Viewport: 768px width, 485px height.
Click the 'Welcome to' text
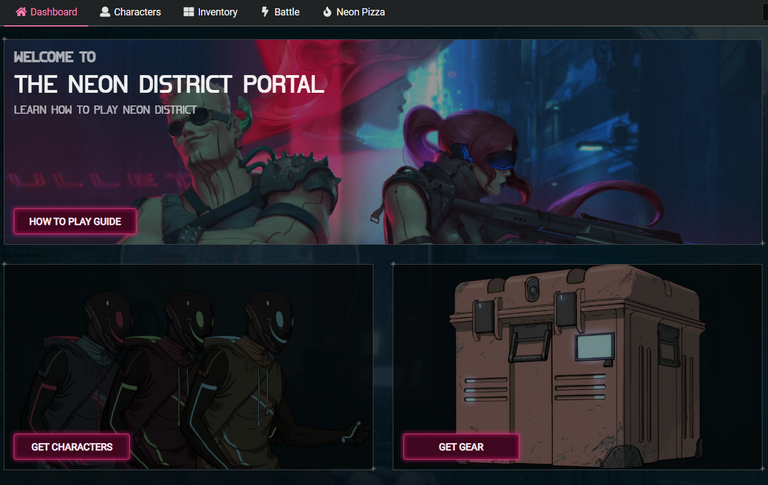(x=55, y=57)
